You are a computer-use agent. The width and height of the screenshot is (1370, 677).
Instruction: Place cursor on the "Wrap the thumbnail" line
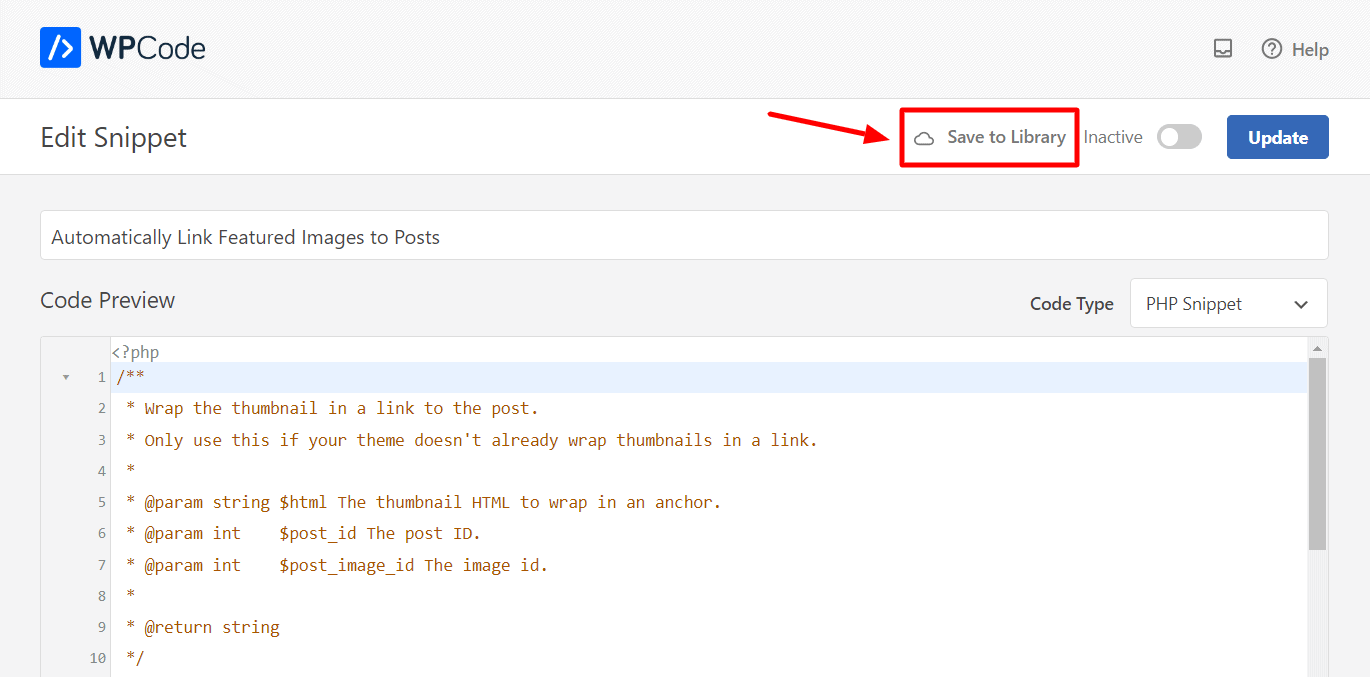click(x=340, y=409)
